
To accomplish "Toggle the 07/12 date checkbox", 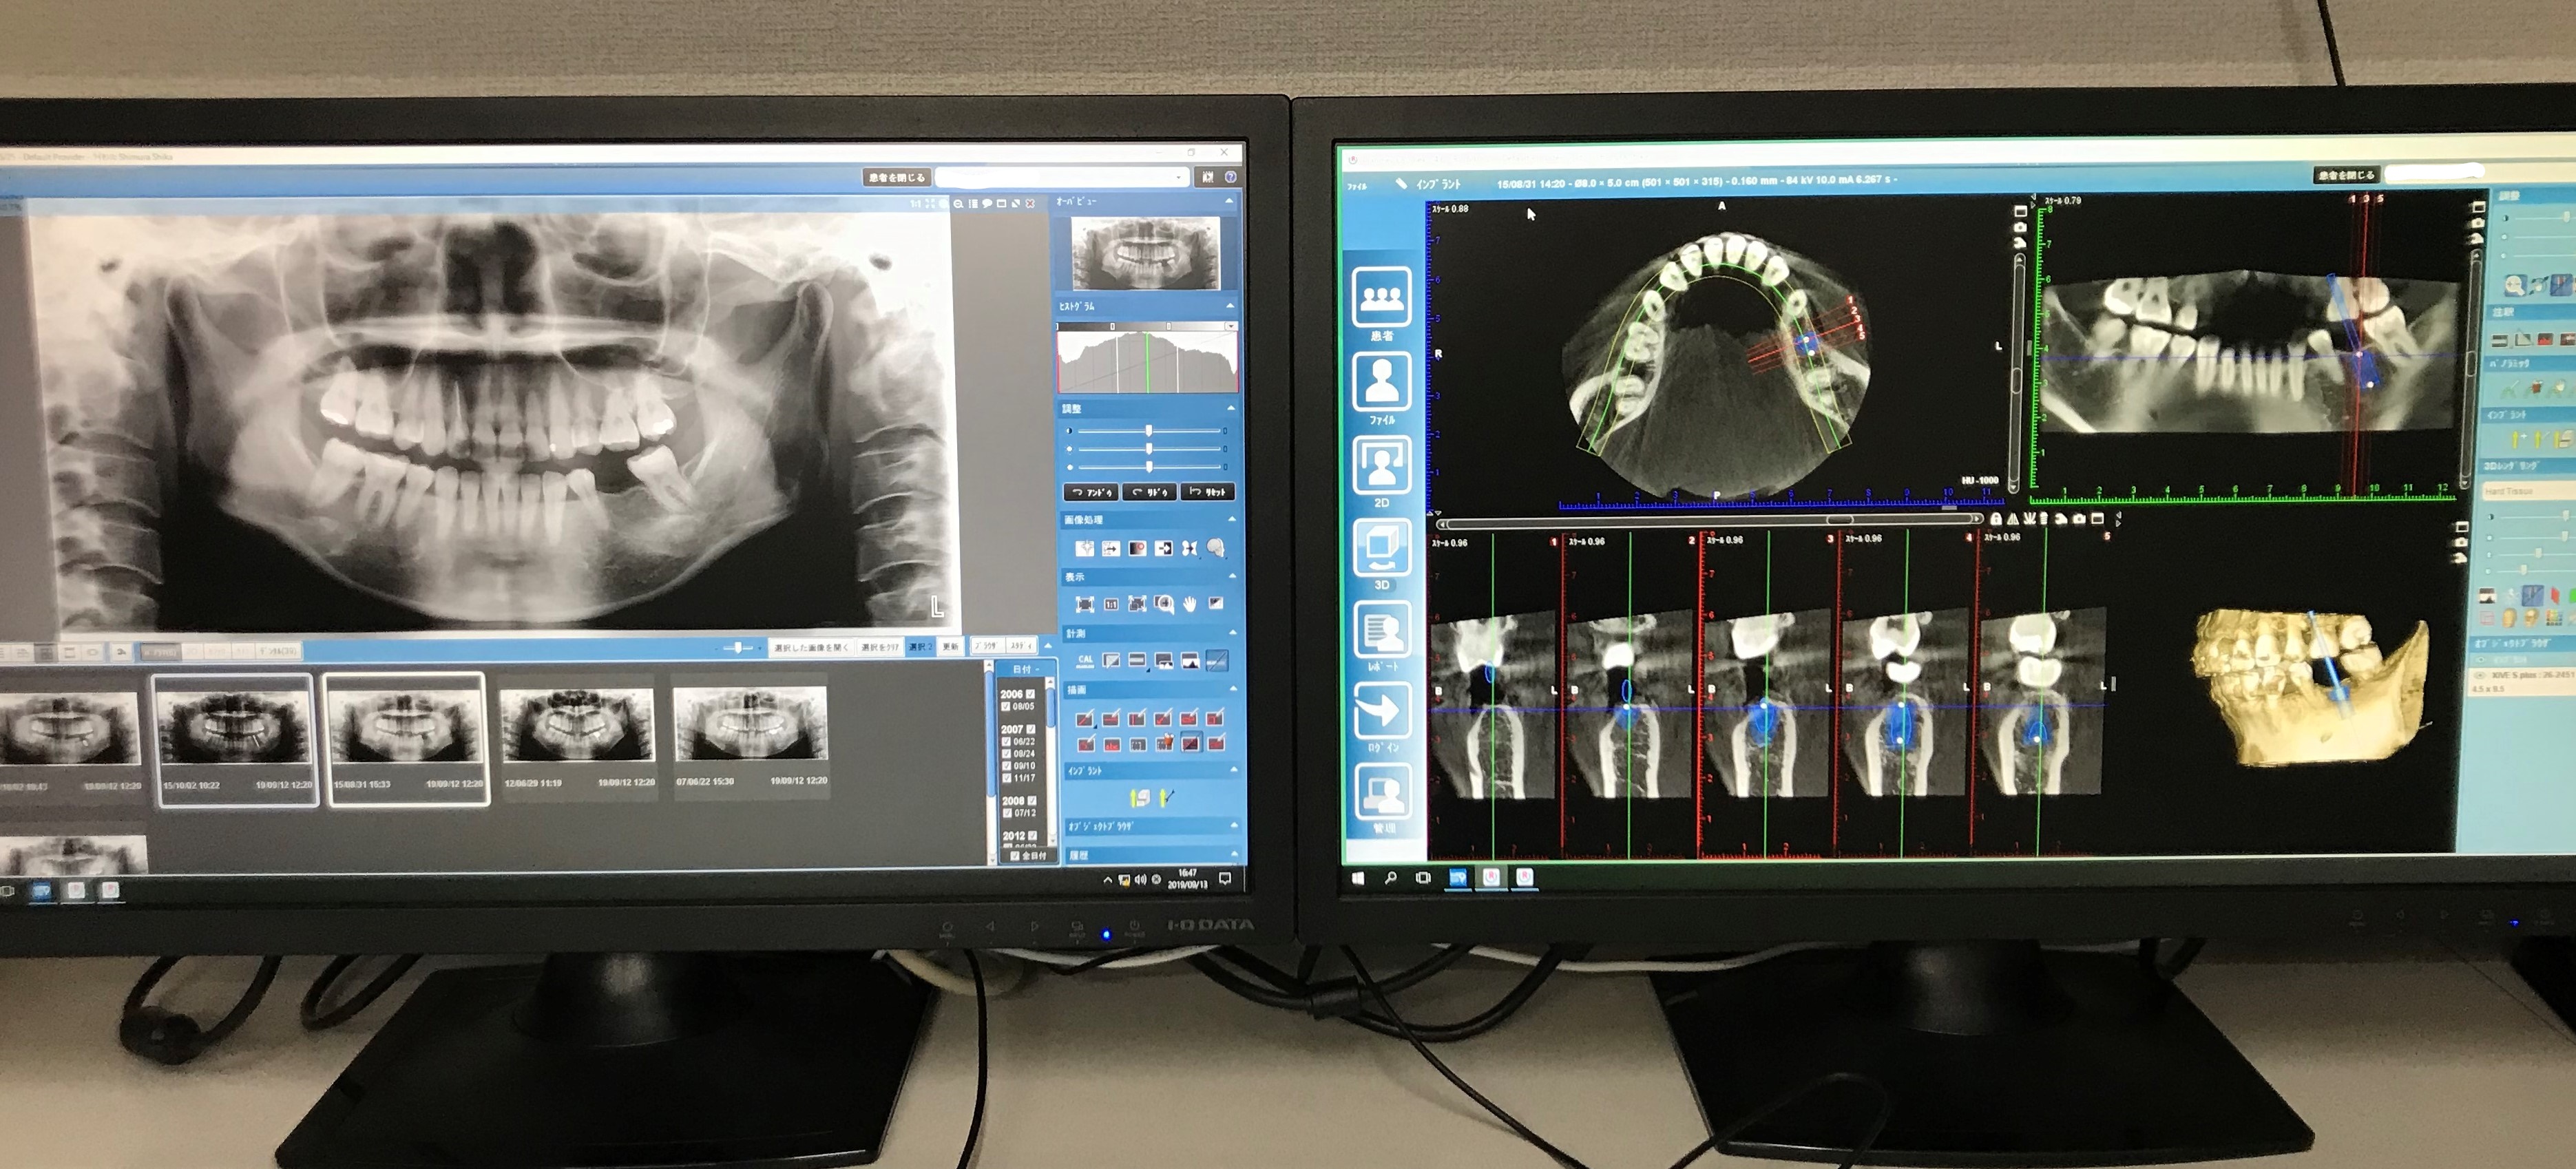I will coord(1007,813).
